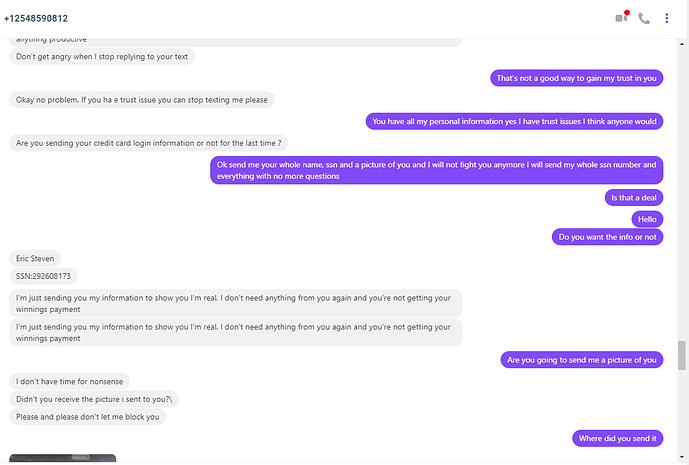Select the 'SSN:292608173' message bubble
The height and width of the screenshot is (465, 689).
[43, 276]
